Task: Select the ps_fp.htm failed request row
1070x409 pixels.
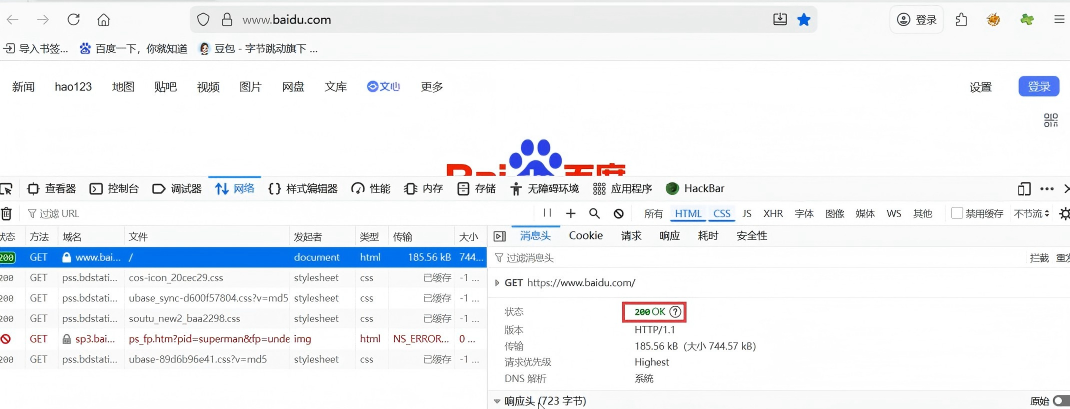Action: 244,339
